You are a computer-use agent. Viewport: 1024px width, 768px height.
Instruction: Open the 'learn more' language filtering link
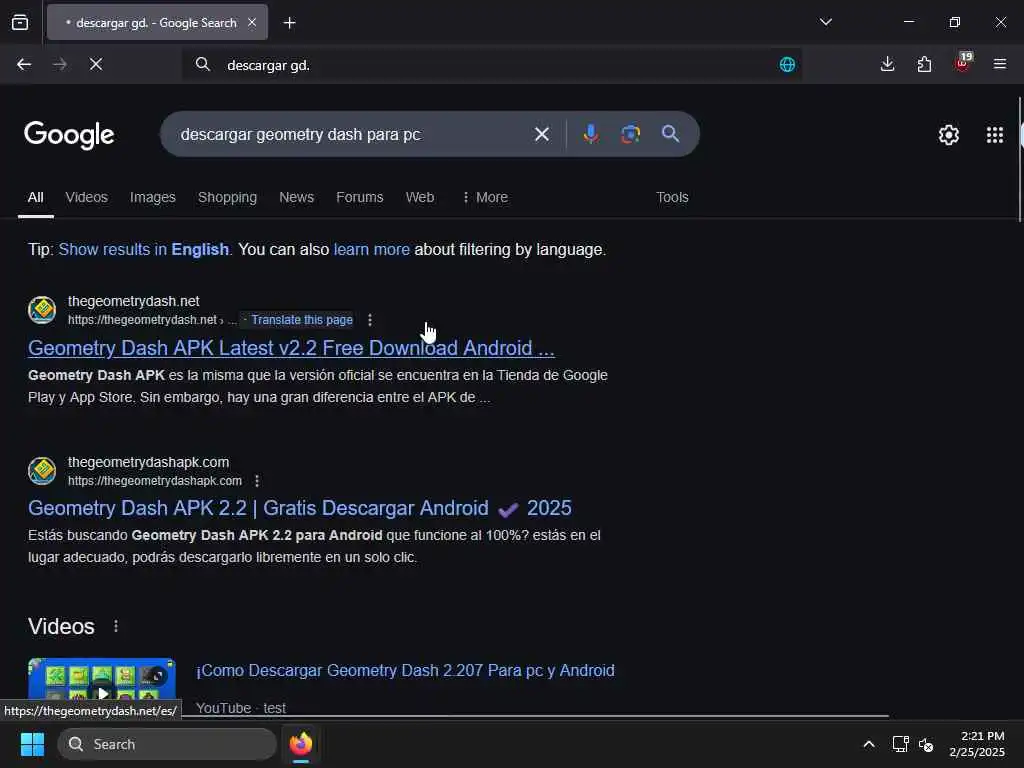click(x=372, y=249)
